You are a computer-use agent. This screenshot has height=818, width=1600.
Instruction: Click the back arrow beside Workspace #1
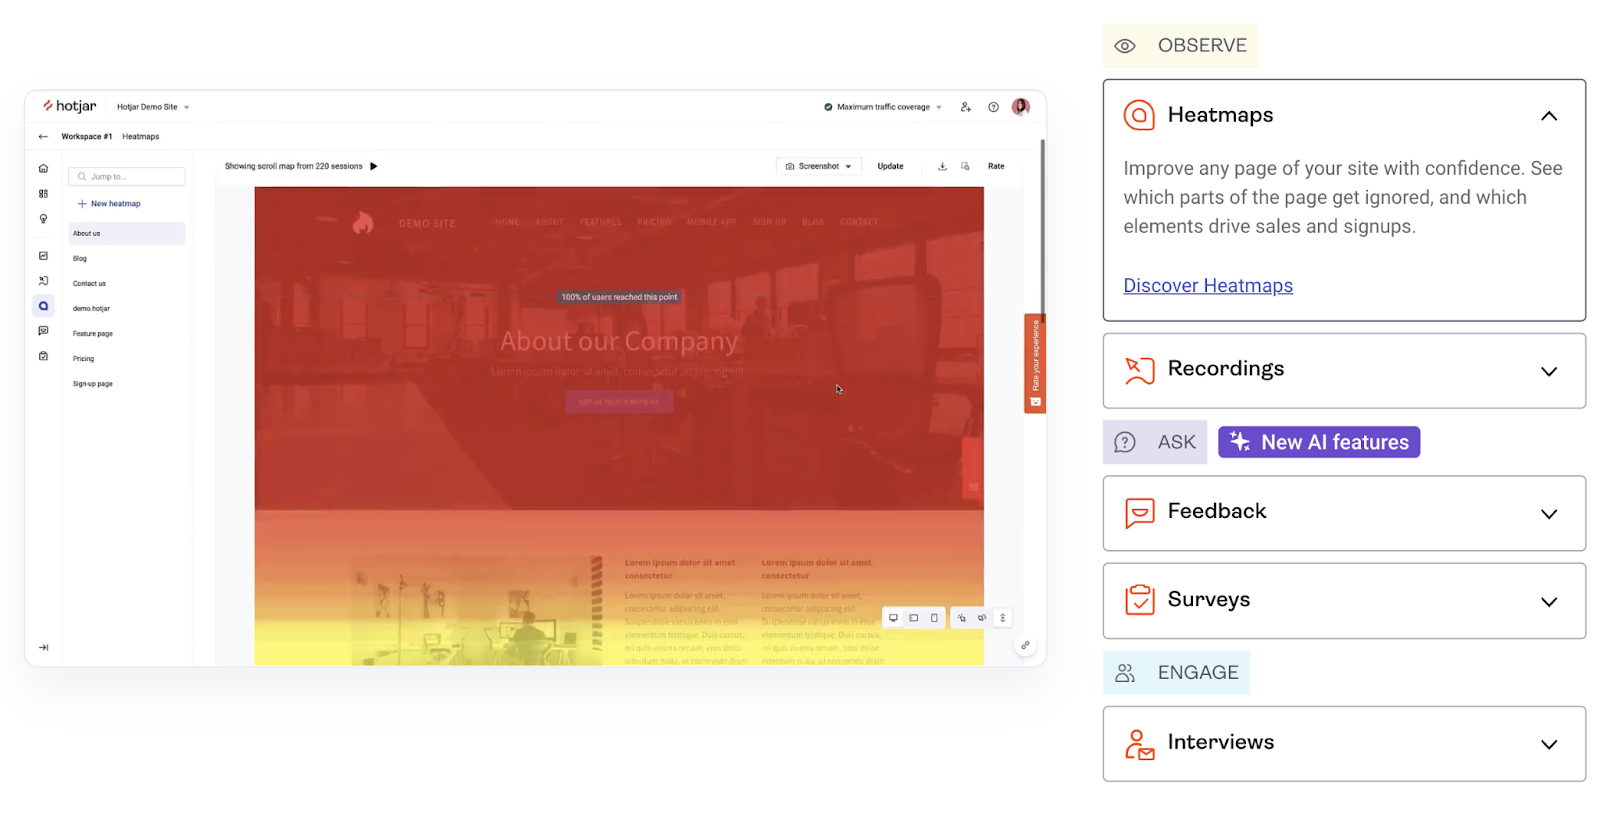coord(43,136)
